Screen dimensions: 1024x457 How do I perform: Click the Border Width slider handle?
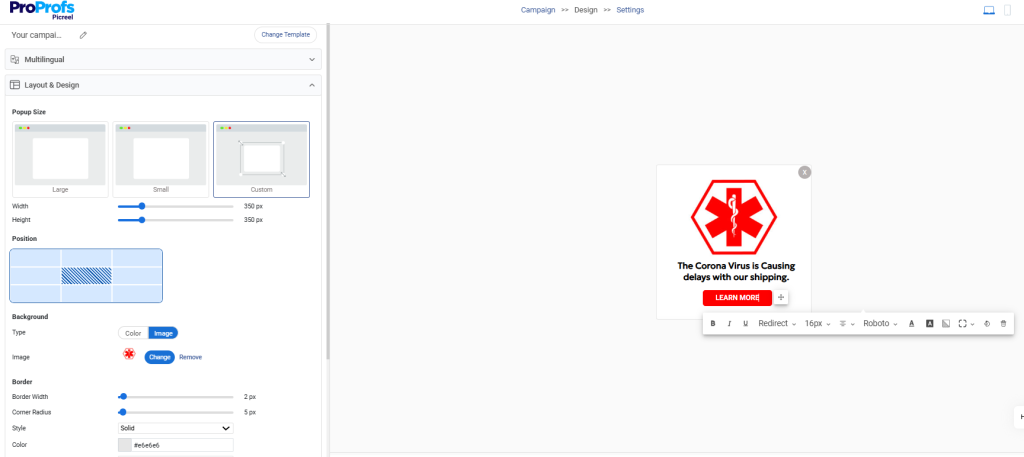(x=123, y=397)
